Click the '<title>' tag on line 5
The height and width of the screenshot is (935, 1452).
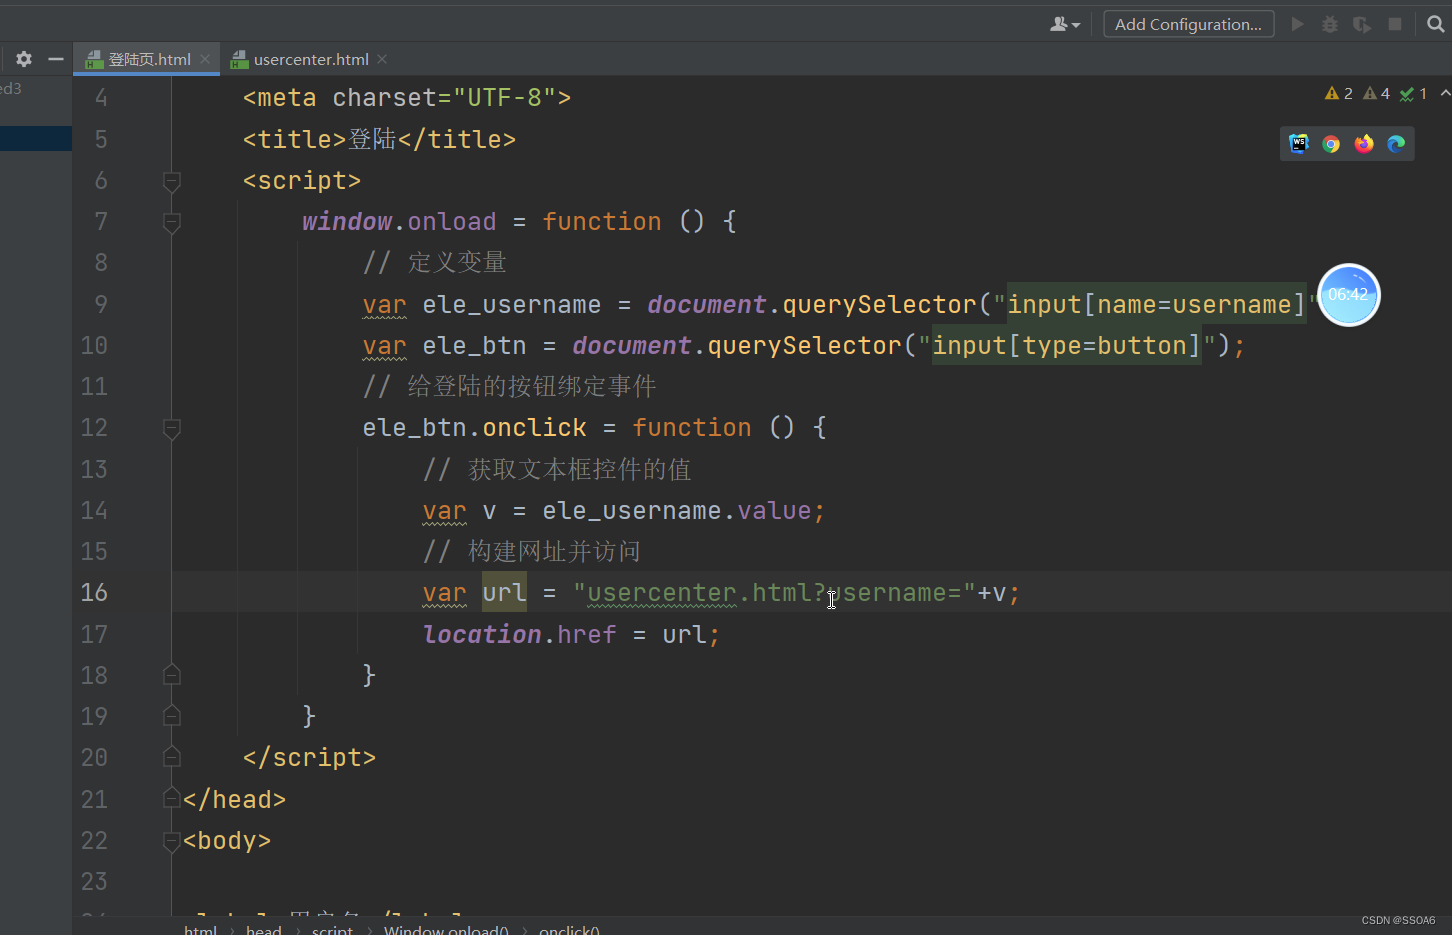(x=295, y=139)
